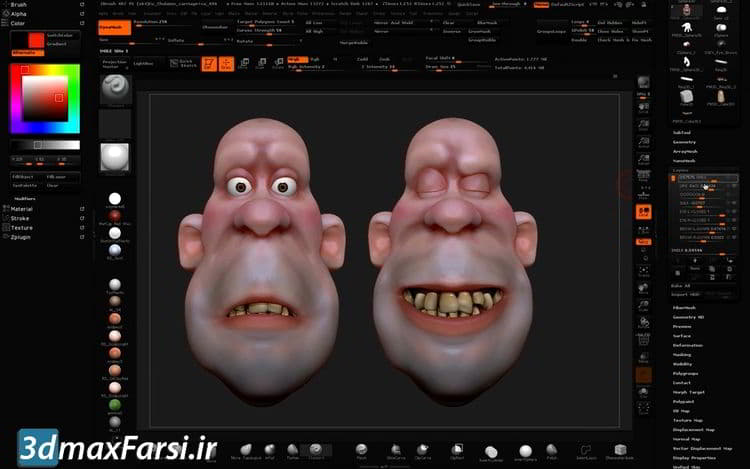Open the Polypaint section
750x469 pixels.
point(683,402)
